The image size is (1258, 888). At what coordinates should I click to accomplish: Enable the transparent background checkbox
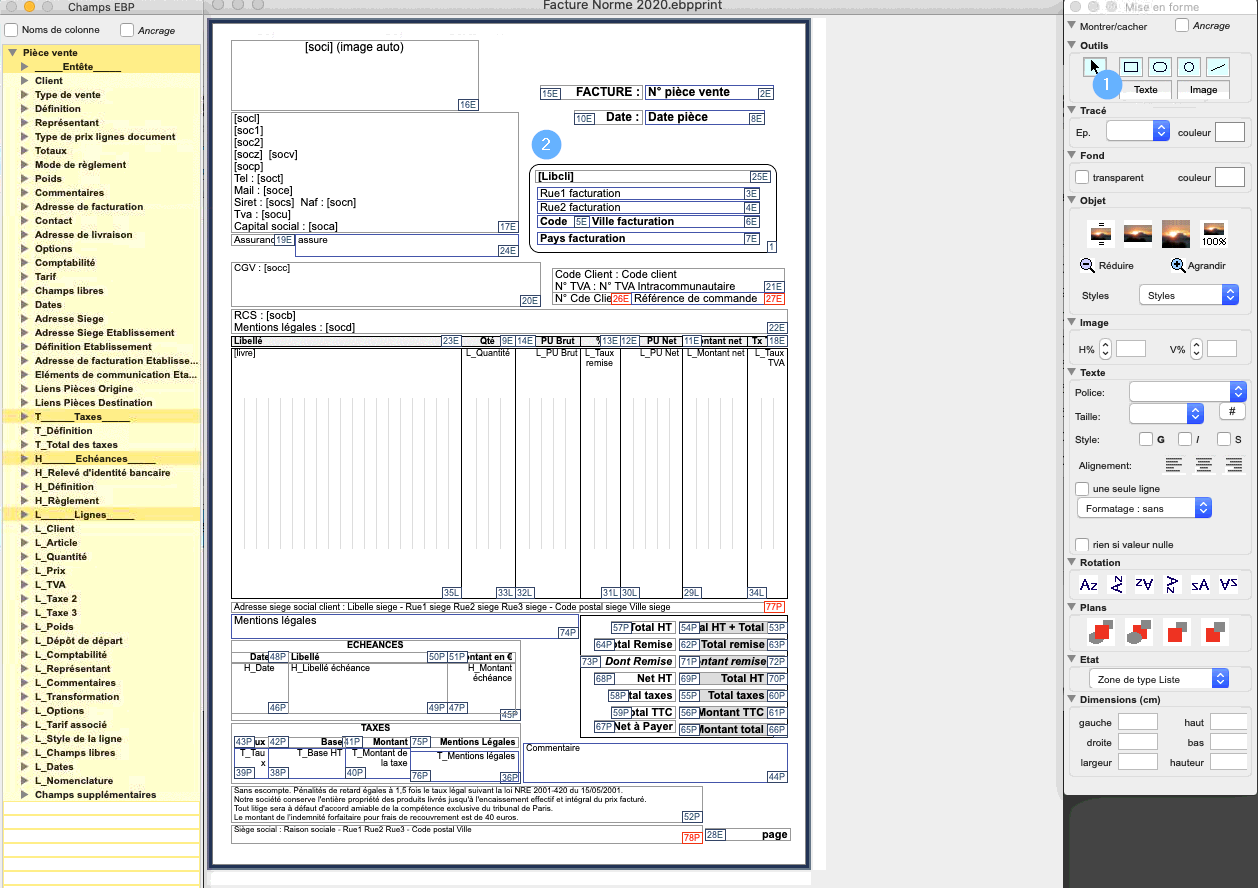1082,177
